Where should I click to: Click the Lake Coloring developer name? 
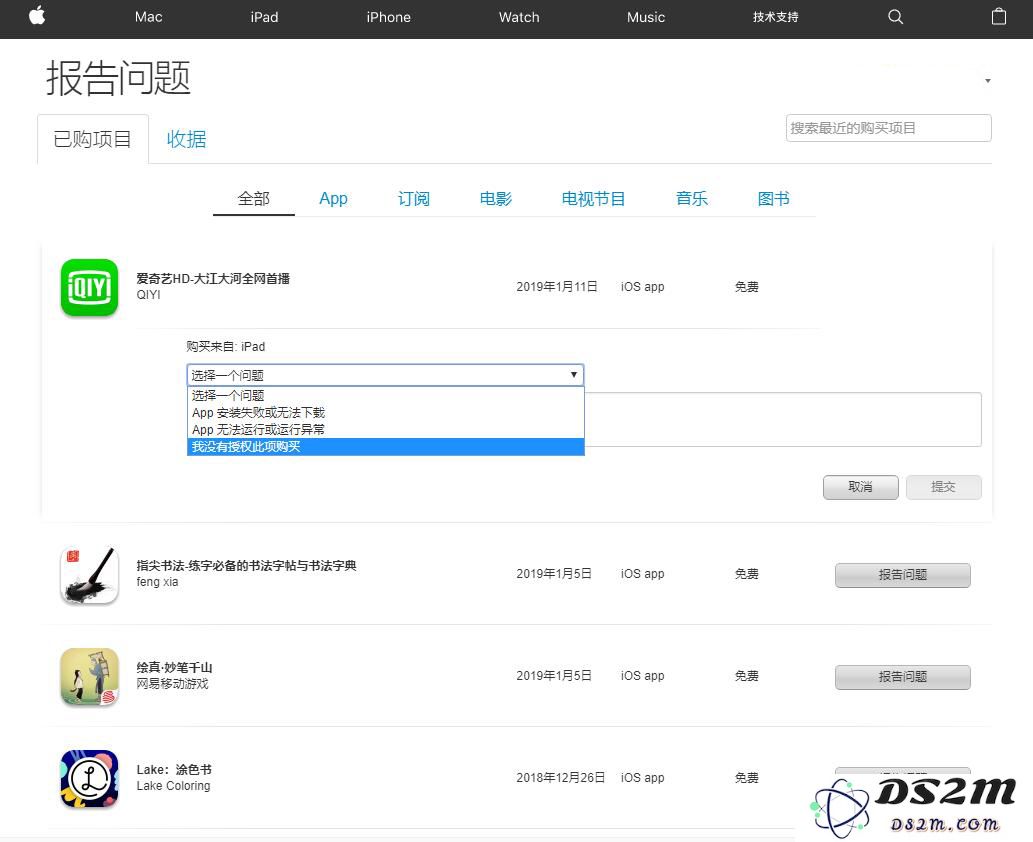pyautogui.click(x=173, y=786)
